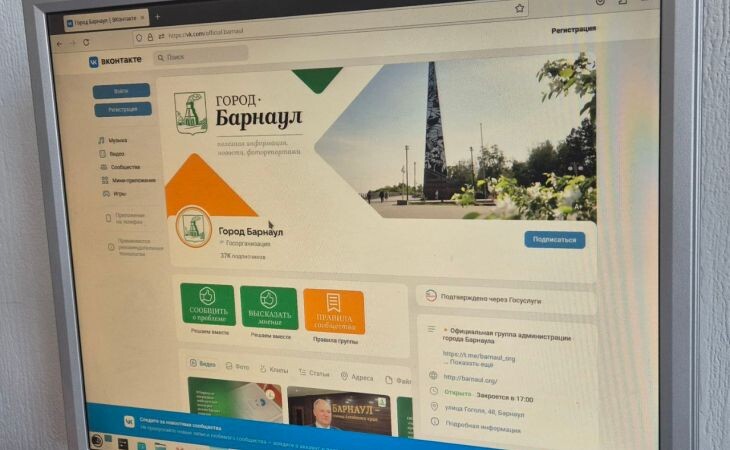Click the 'Город Барнаул' community name
The height and width of the screenshot is (450, 730).
click(250, 231)
